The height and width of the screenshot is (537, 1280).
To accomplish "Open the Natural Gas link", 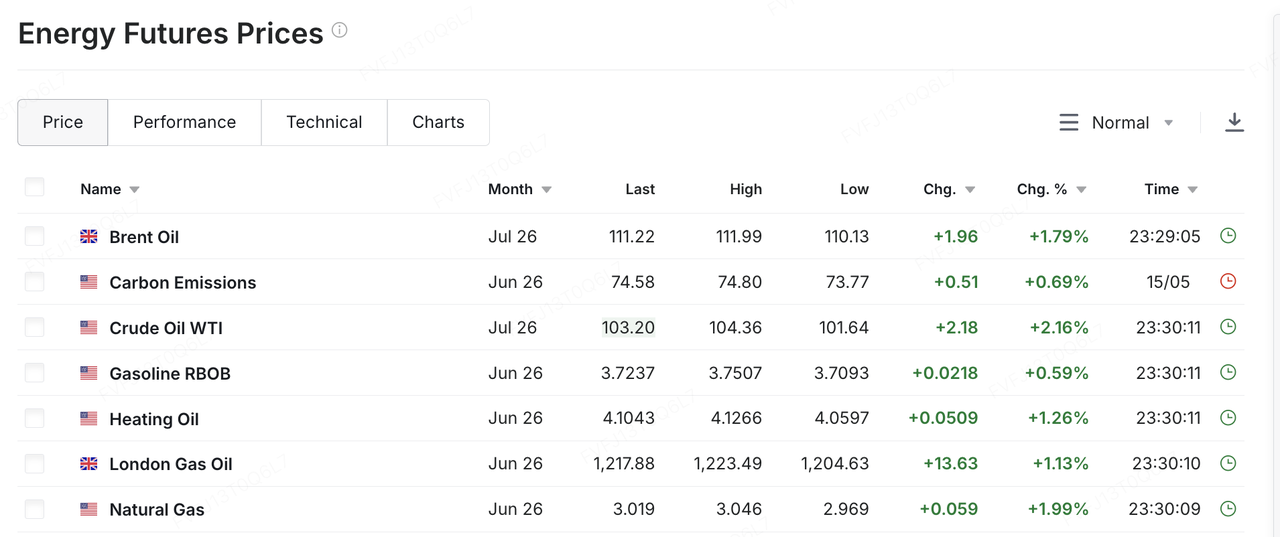I will [x=157, y=510].
